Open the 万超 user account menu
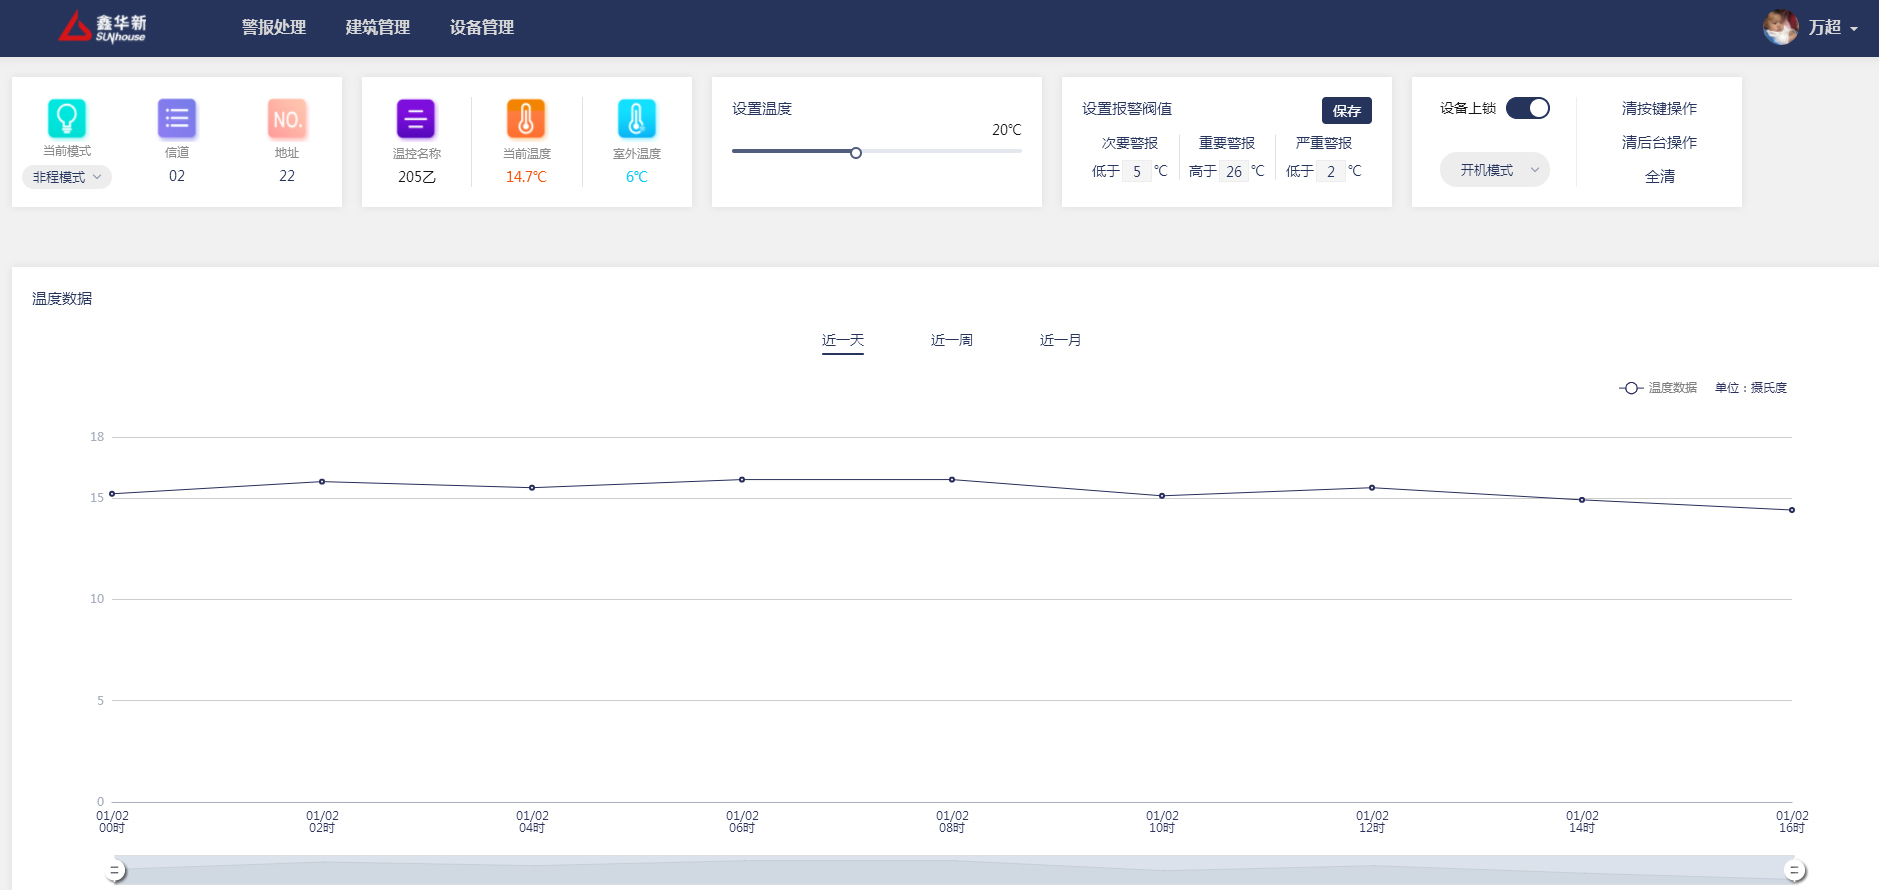 pyautogui.click(x=1832, y=28)
